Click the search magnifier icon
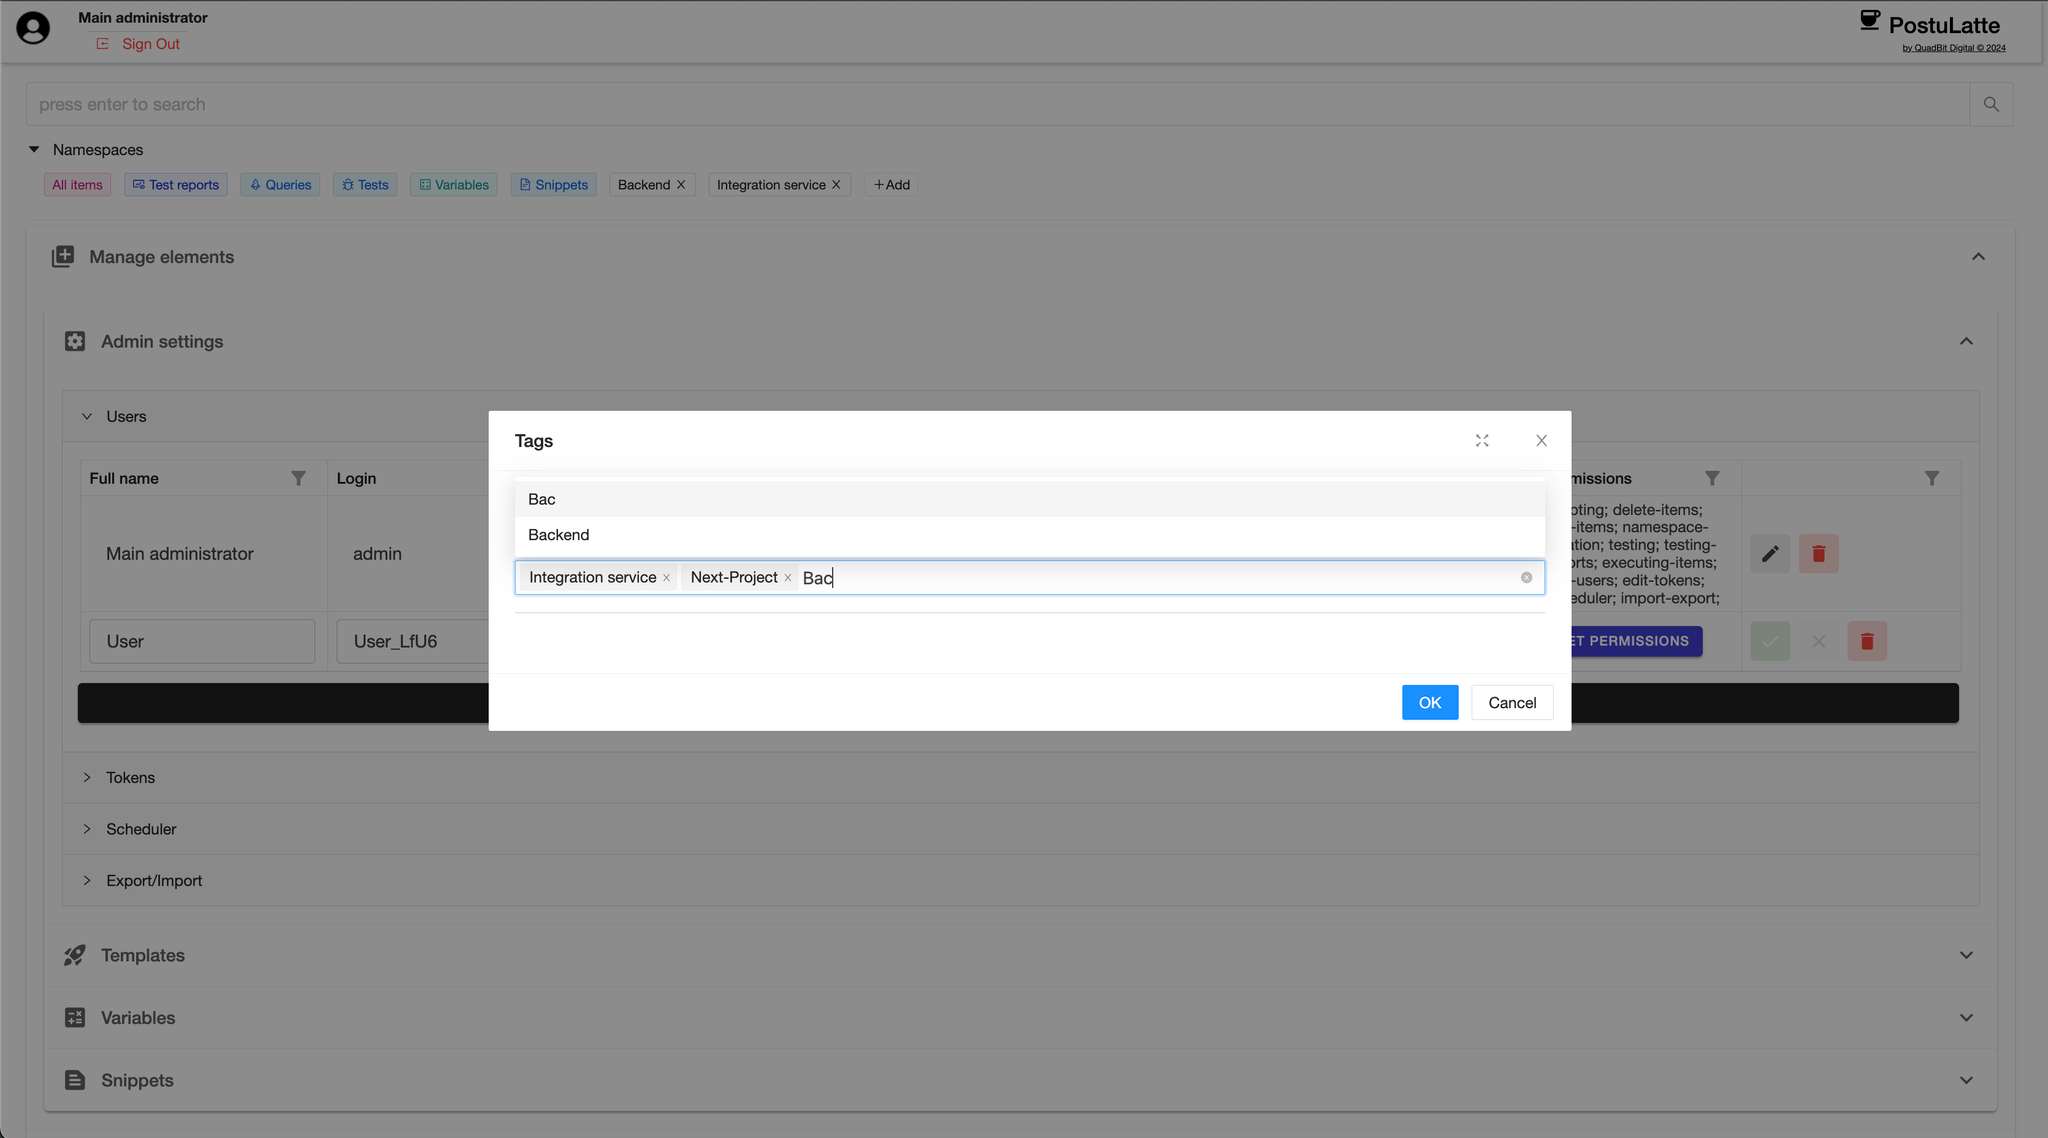 1991,104
